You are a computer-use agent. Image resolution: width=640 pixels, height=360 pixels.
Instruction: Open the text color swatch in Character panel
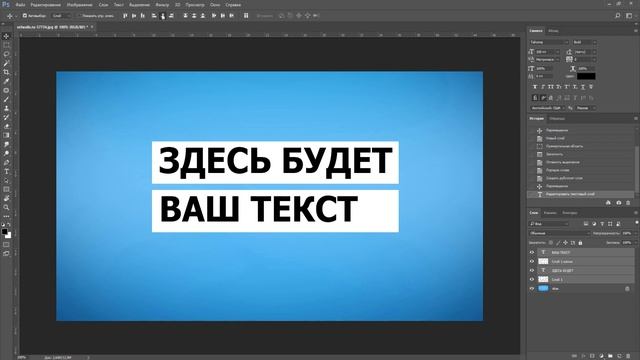(x=586, y=76)
